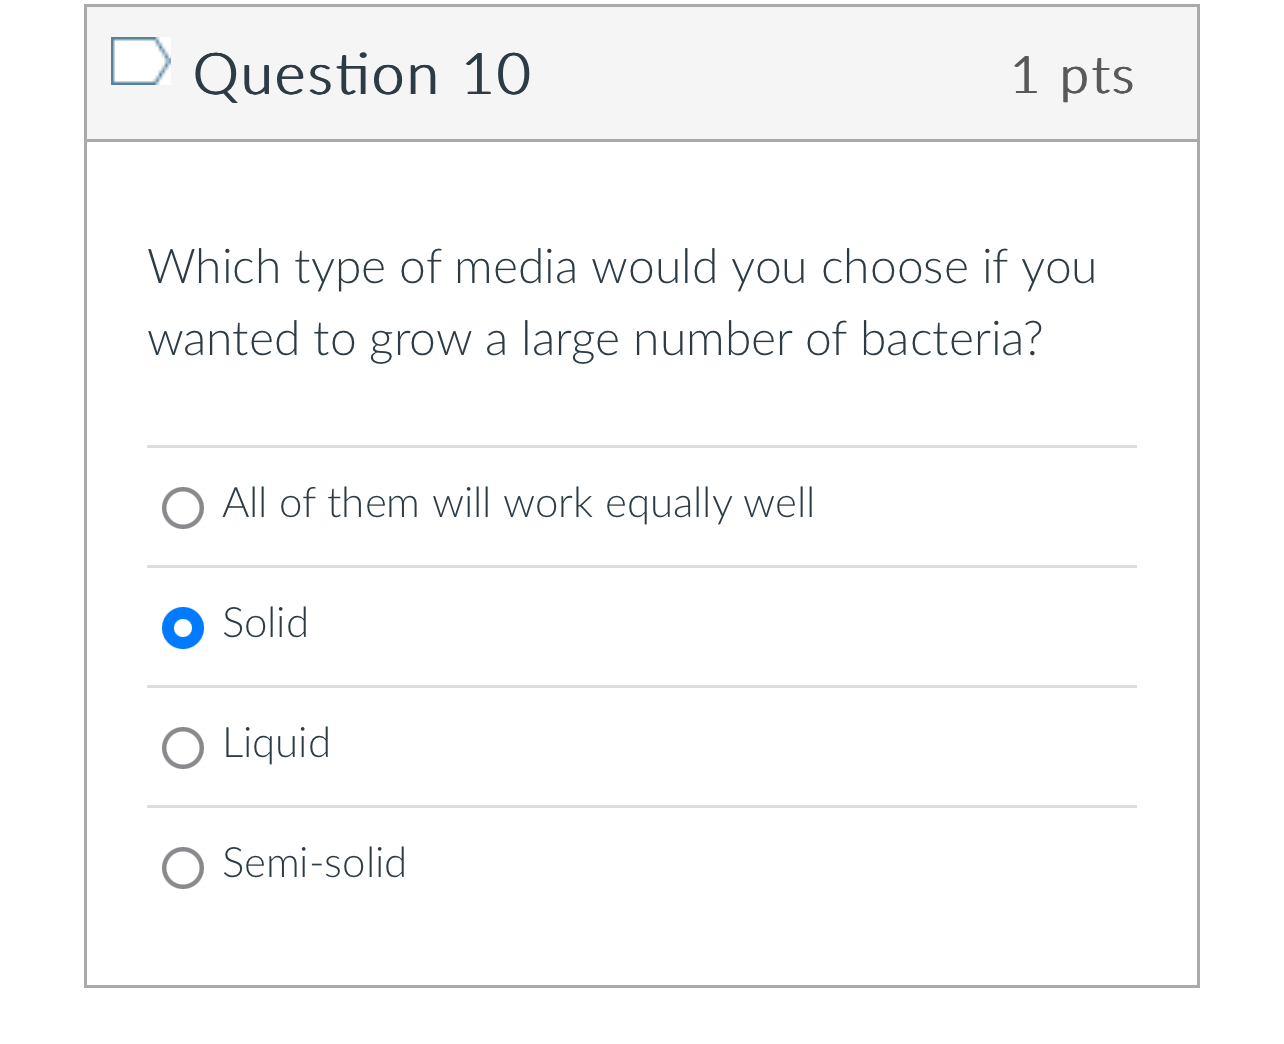The image size is (1284, 1044).
Task: Click the word "choose" in the question prompt
Action: click(894, 268)
